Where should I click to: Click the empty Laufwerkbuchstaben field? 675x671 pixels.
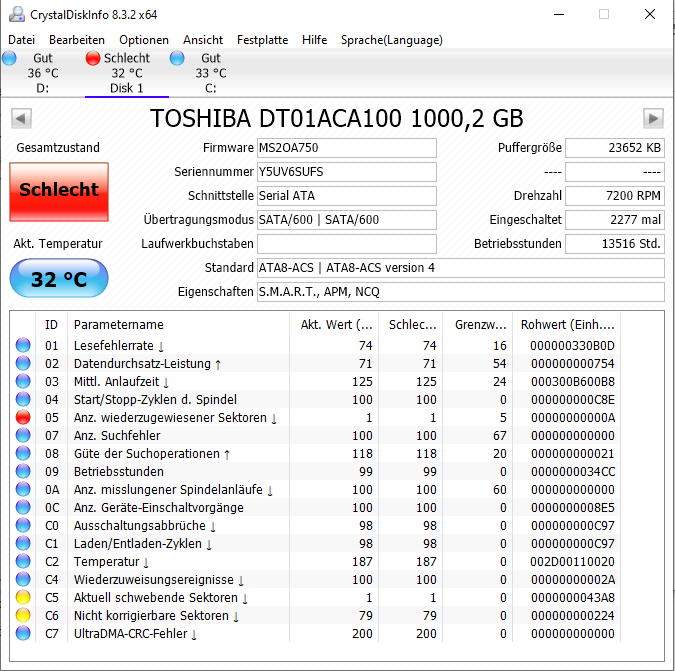(x=347, y=244)
